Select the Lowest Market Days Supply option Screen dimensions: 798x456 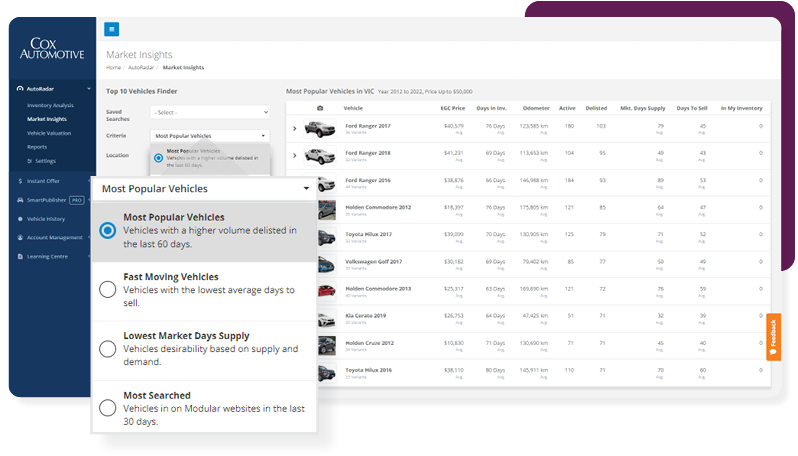[107, 349]
